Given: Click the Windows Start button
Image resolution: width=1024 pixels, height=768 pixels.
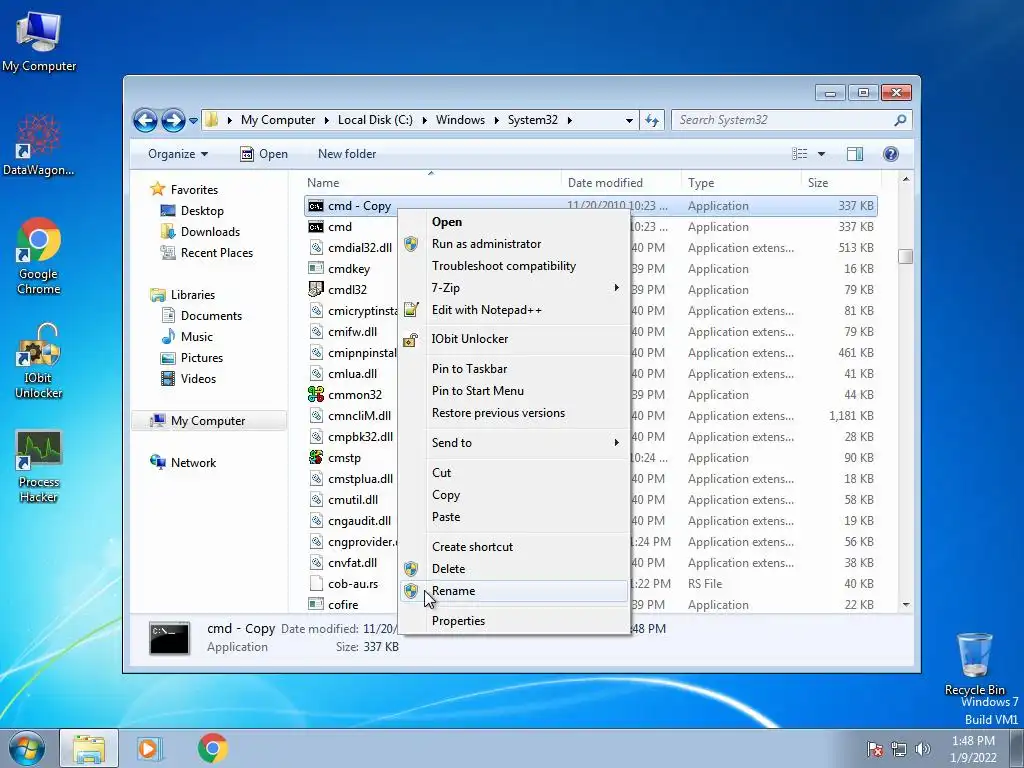Looking at the screenshot, I should tap(27, 749).
